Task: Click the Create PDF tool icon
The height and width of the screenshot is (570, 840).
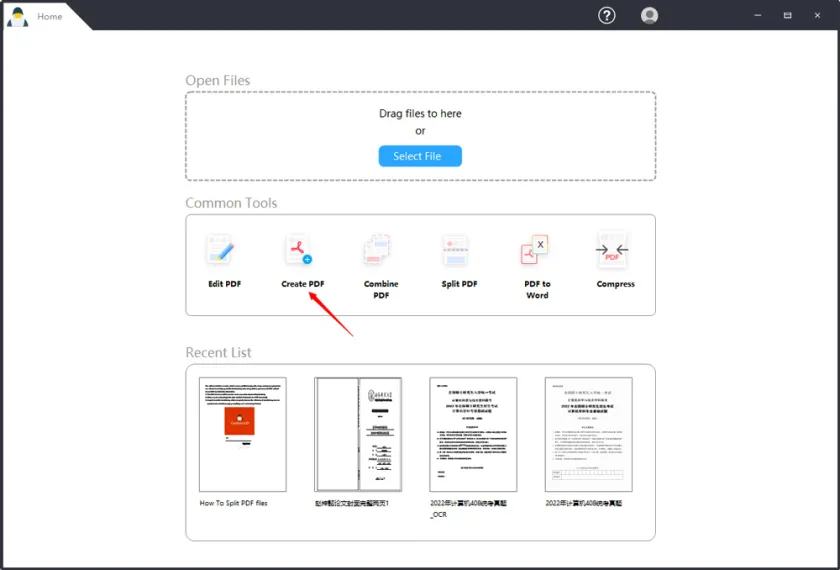Action: [299, 250]
